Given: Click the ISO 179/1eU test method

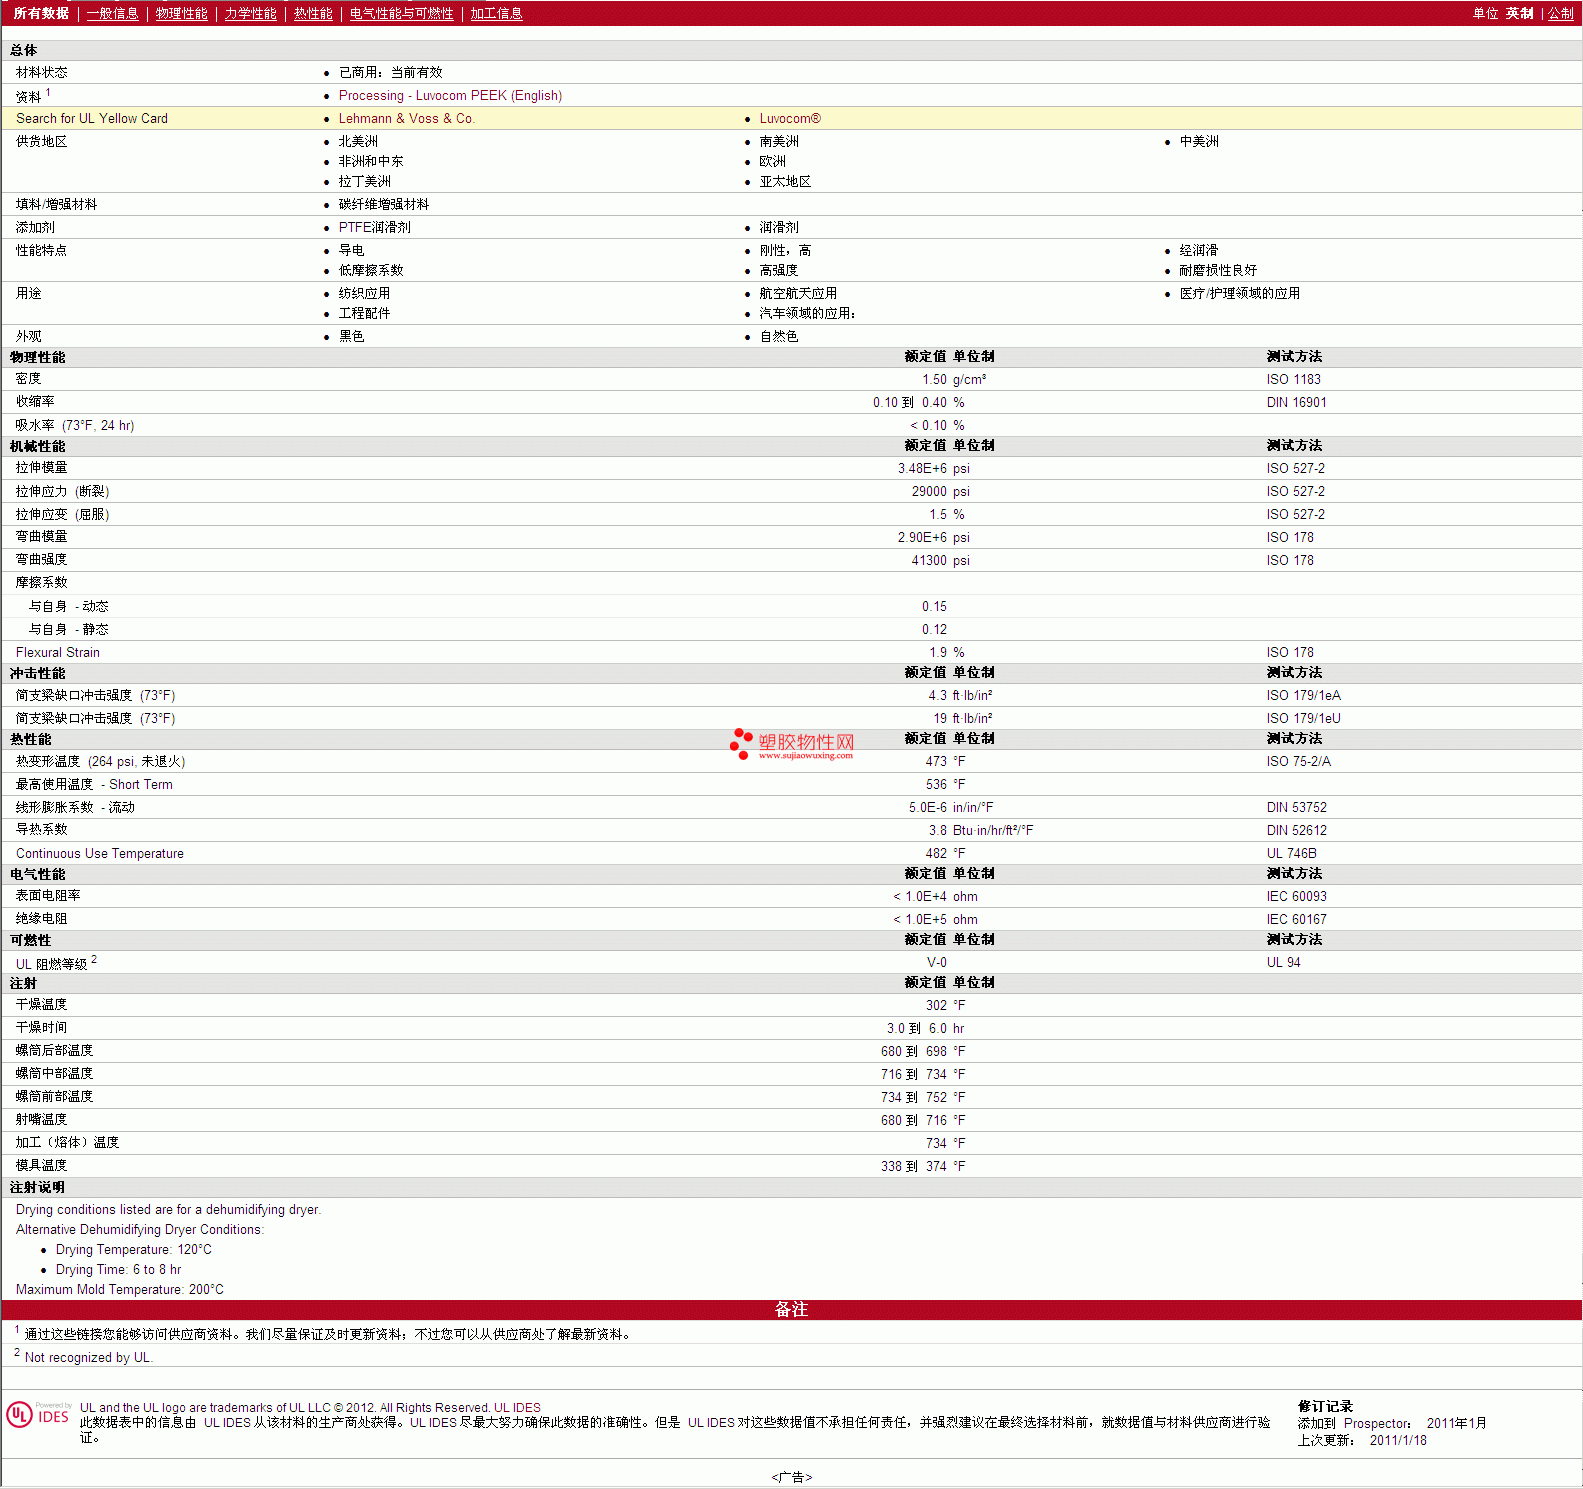Looking at the screenshot, I should coord(1303,719).
